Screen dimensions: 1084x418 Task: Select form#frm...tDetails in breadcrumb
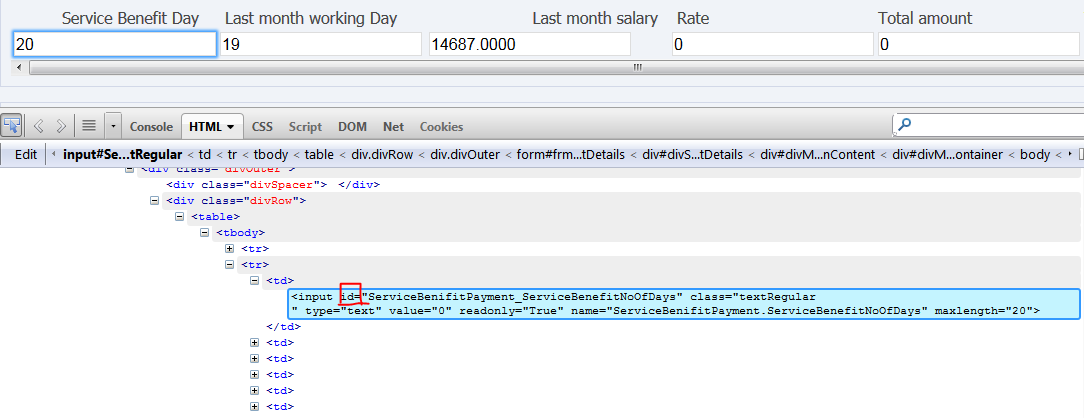coord(568,155)
